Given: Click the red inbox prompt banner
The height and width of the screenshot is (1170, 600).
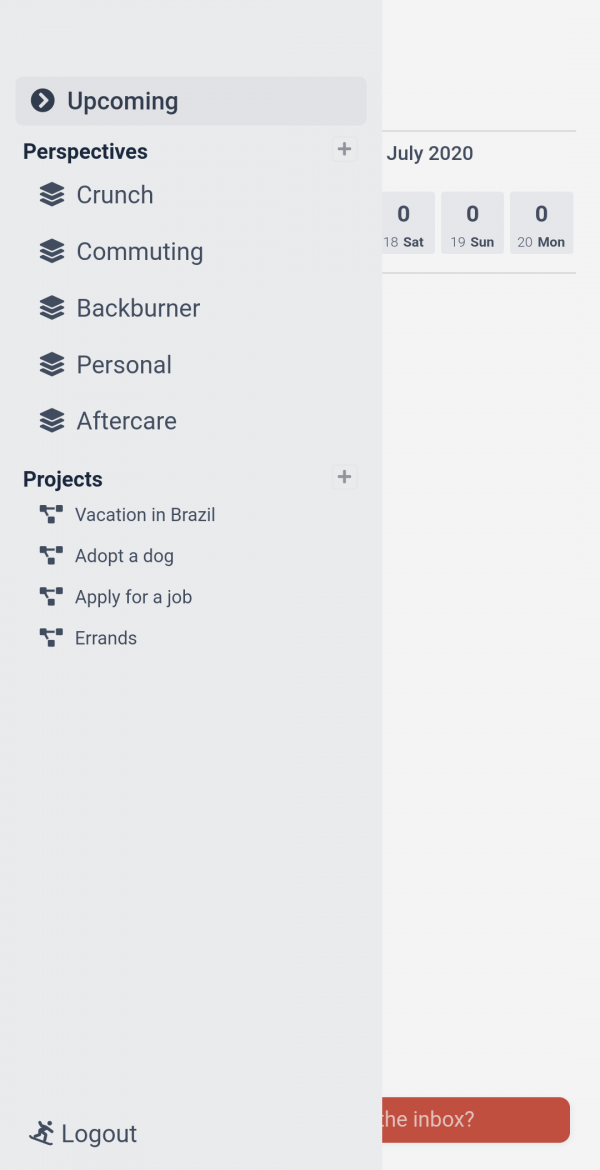Looking at the screenshot, I should tap(475, 1119).
